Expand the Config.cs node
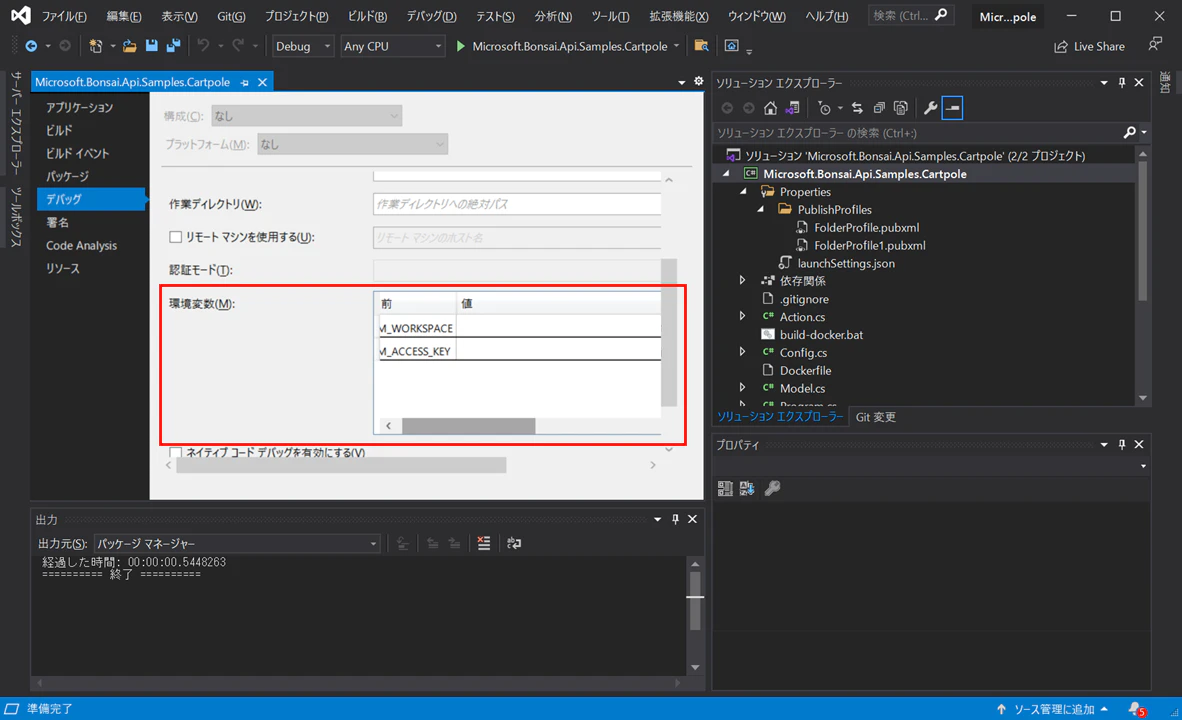The image size is (1182, 720). pyautogui.click(x=743, y=352)
